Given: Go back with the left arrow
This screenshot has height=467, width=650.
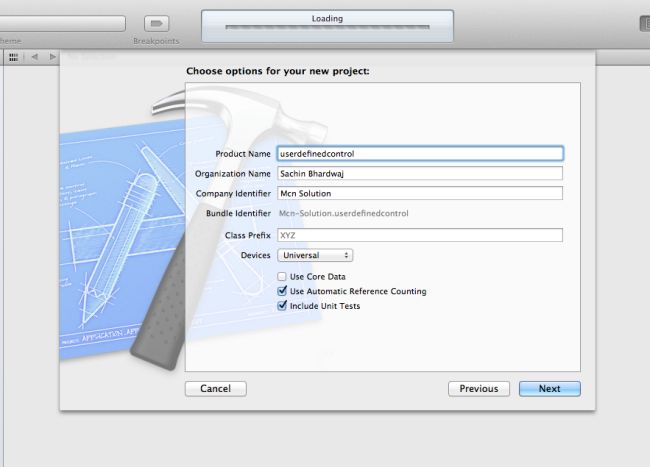Looking at the screenshot, I should pyautogui.click(x=35, y=57).
